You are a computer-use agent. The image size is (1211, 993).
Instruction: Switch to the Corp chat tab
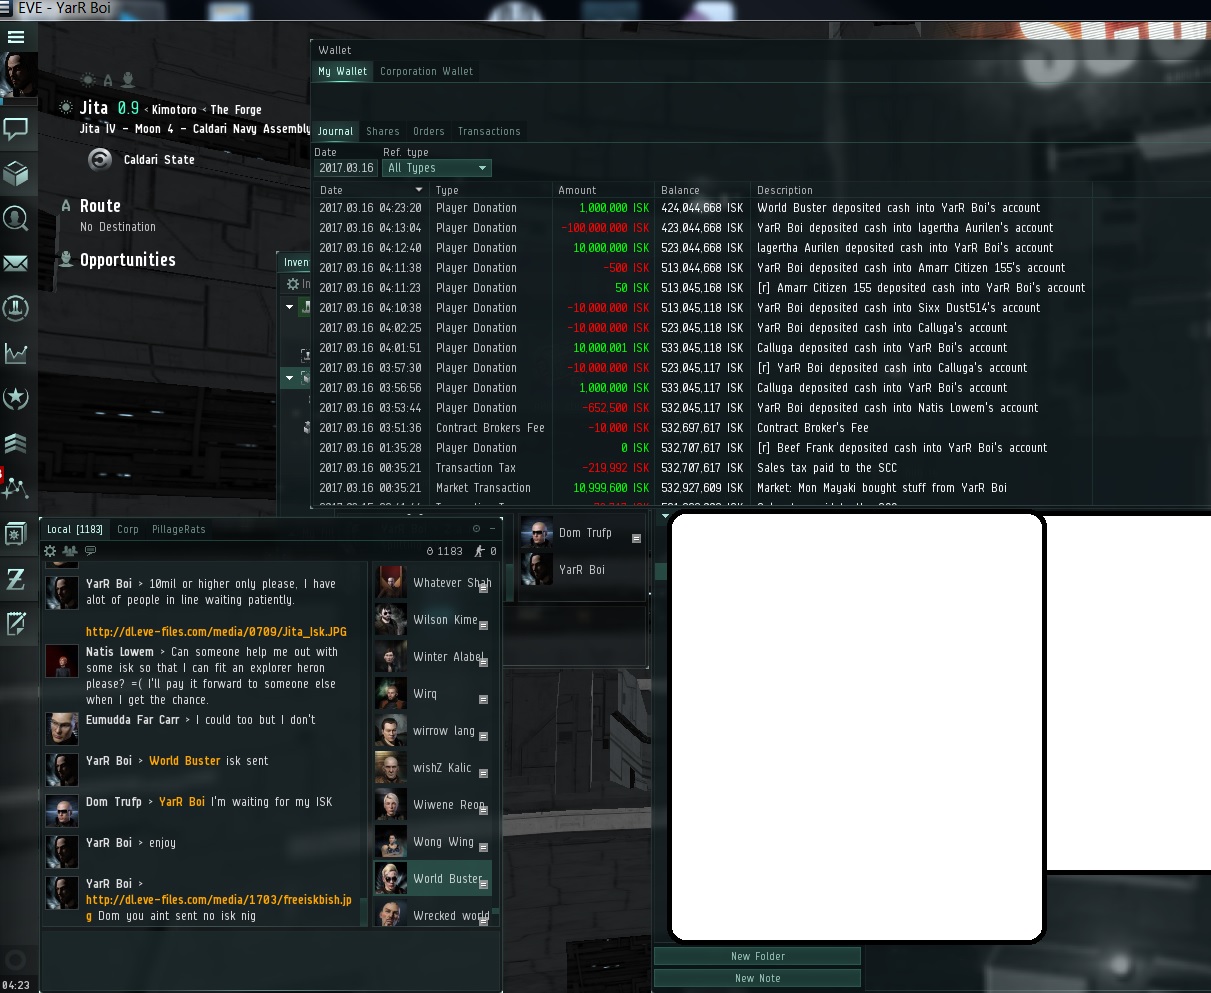[x=127, y=529]
